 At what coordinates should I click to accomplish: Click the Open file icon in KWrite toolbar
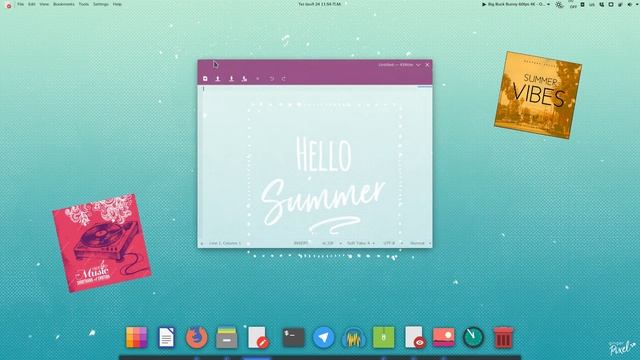click(x=218, y=78)
